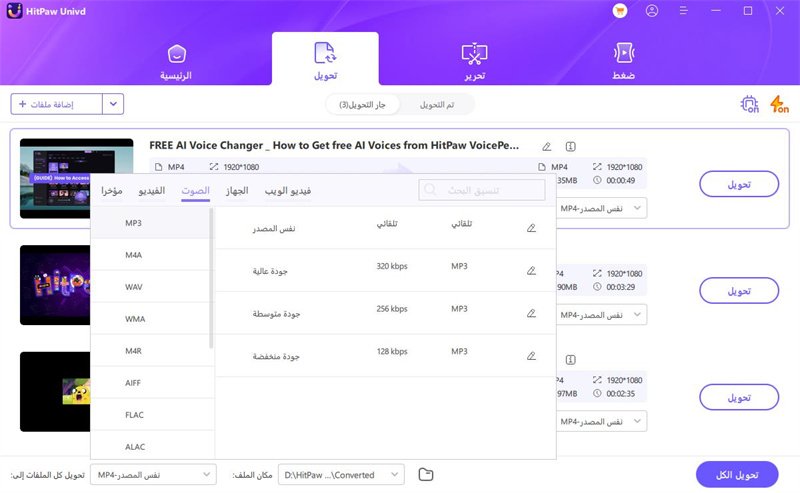Open the Compress (ضغط) module

(624, 60)
